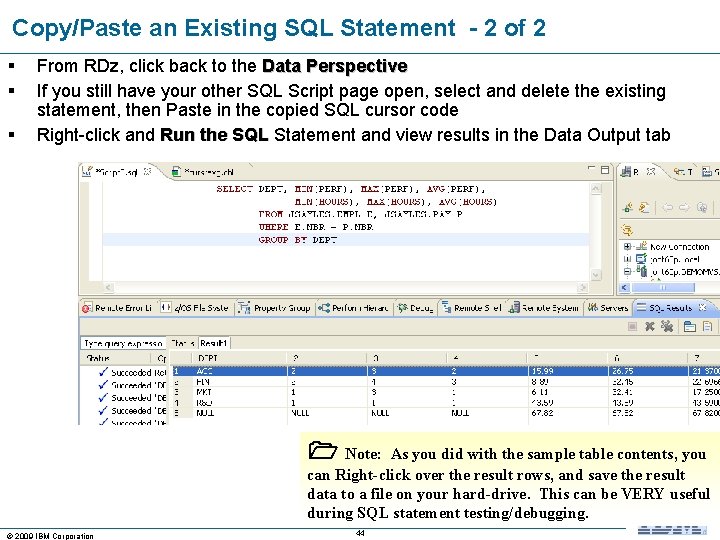The width and height of the screenshot is (720, 540).
Task: Click the WHERE E.NBR line in editor
Action: [x=316, y=227]
